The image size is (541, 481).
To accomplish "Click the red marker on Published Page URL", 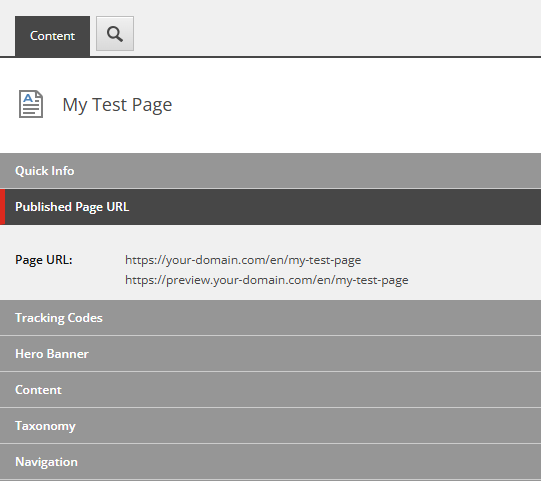I will click(x=2, y=207).
